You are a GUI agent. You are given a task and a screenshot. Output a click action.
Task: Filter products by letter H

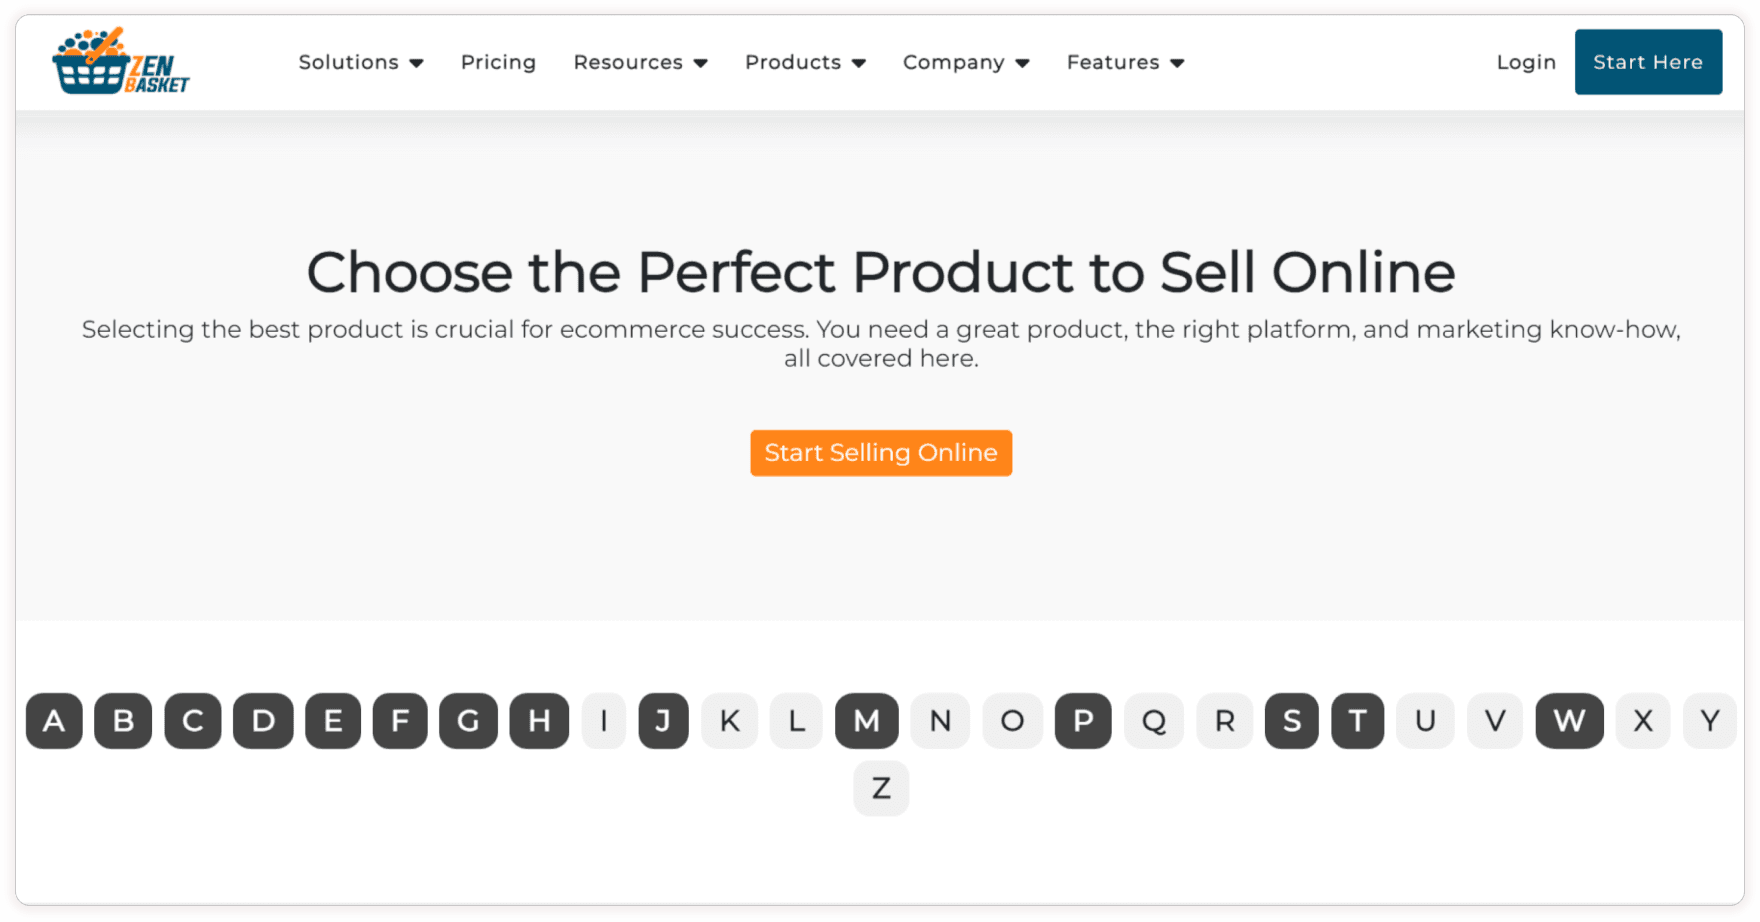tap(539, 721)
